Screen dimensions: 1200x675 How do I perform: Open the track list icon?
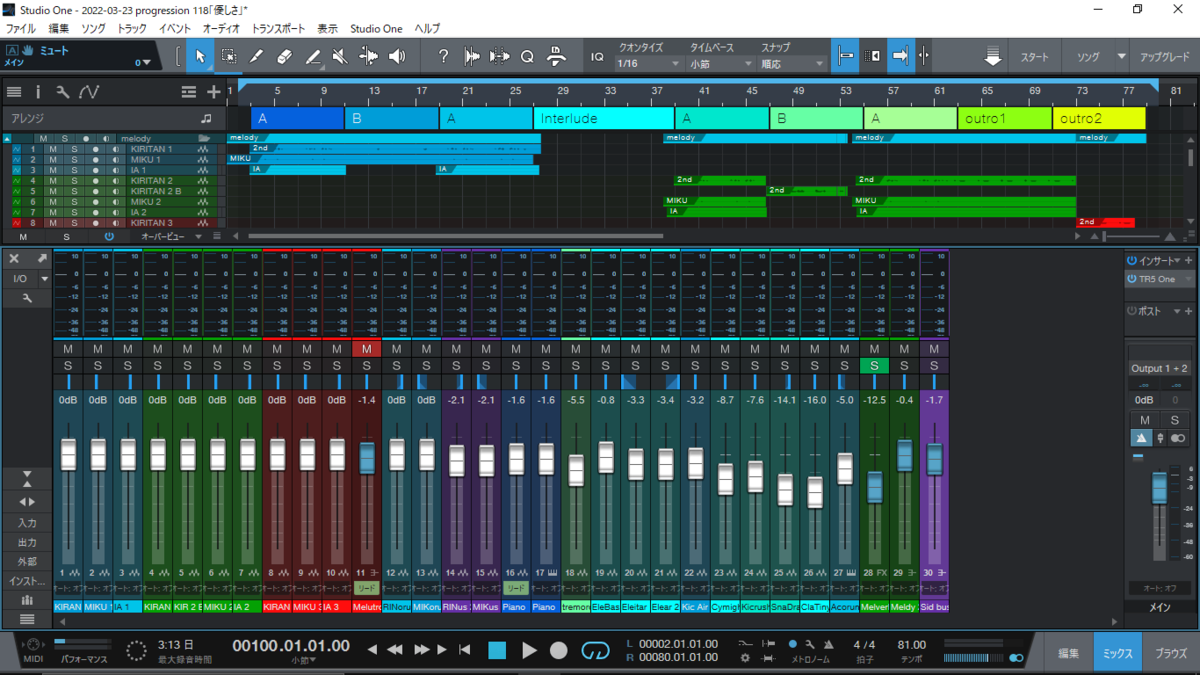(x=14, y=92)
